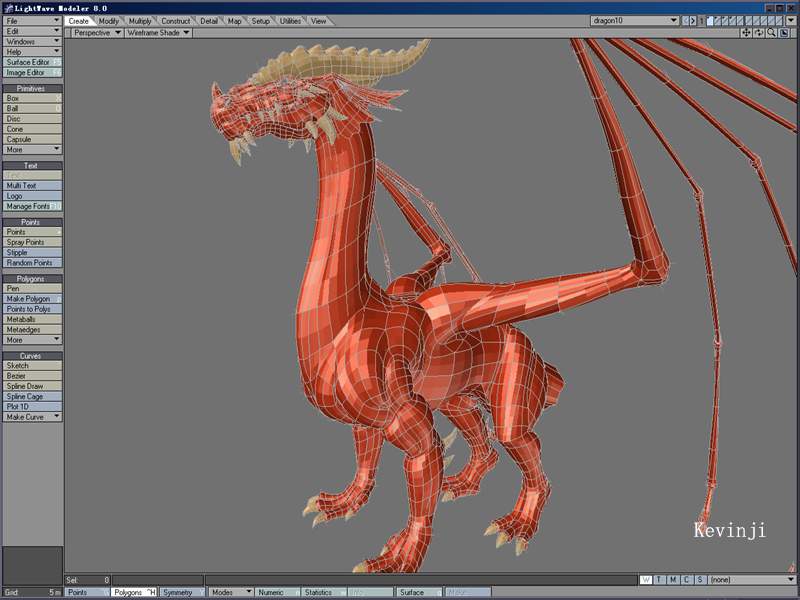Select layer 2 in the layer bank

pos(717,21)
